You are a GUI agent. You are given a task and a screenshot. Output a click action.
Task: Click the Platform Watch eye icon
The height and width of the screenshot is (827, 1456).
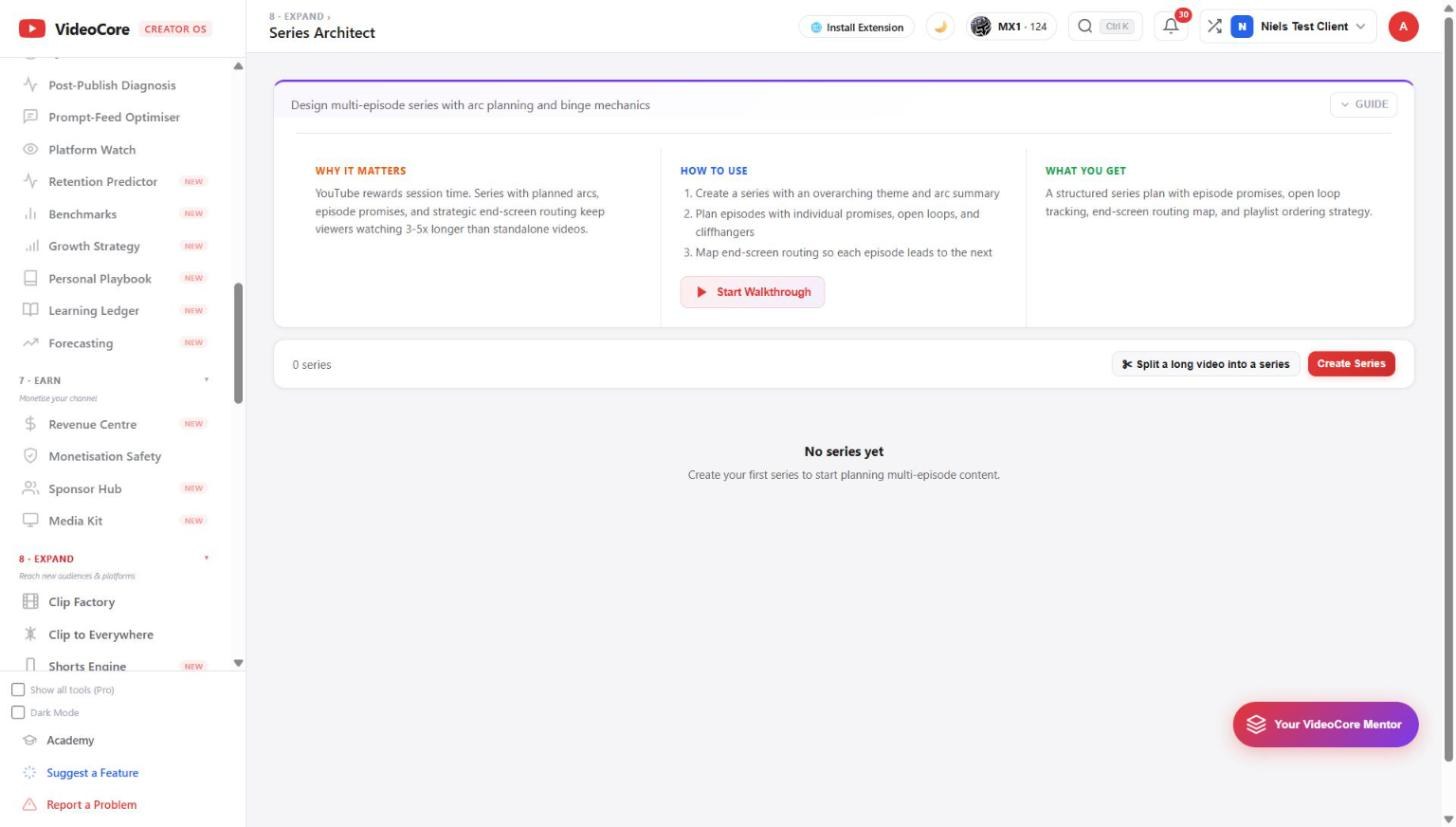[30, 149]
